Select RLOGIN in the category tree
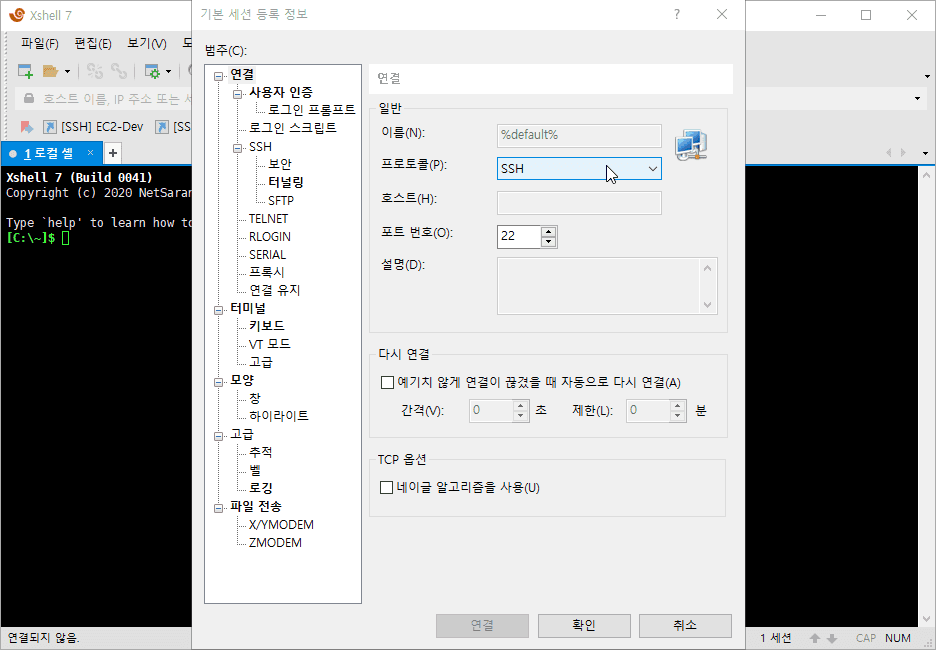This screenshot has height=650, width=936. point(270,236)
